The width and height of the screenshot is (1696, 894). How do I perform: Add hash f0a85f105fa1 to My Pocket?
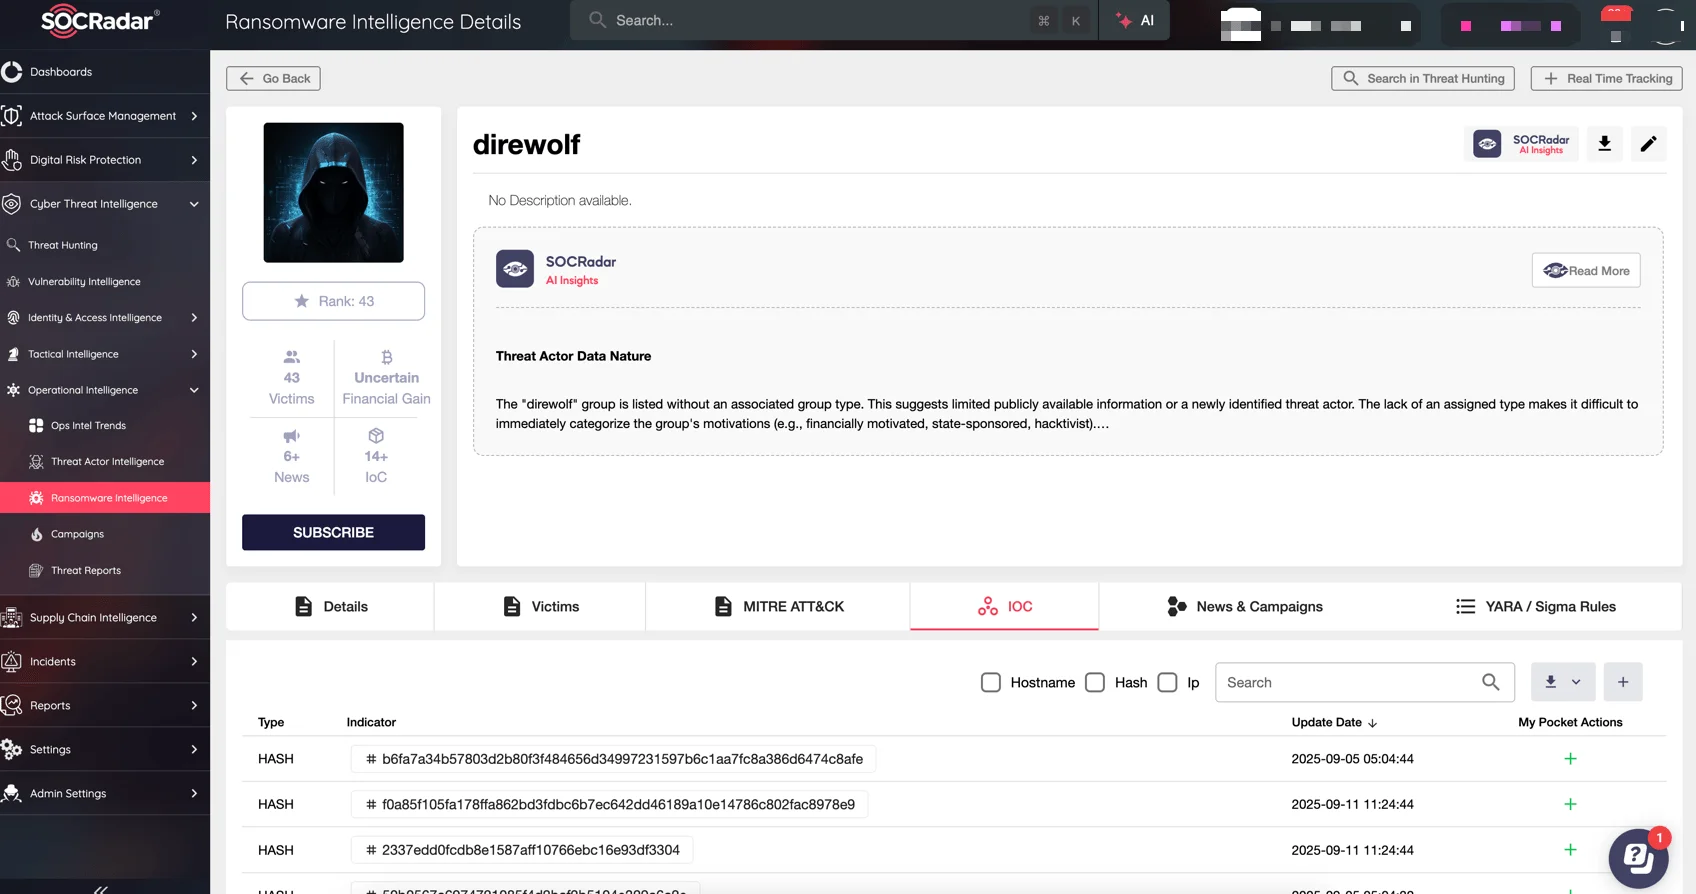(1570, 805)
